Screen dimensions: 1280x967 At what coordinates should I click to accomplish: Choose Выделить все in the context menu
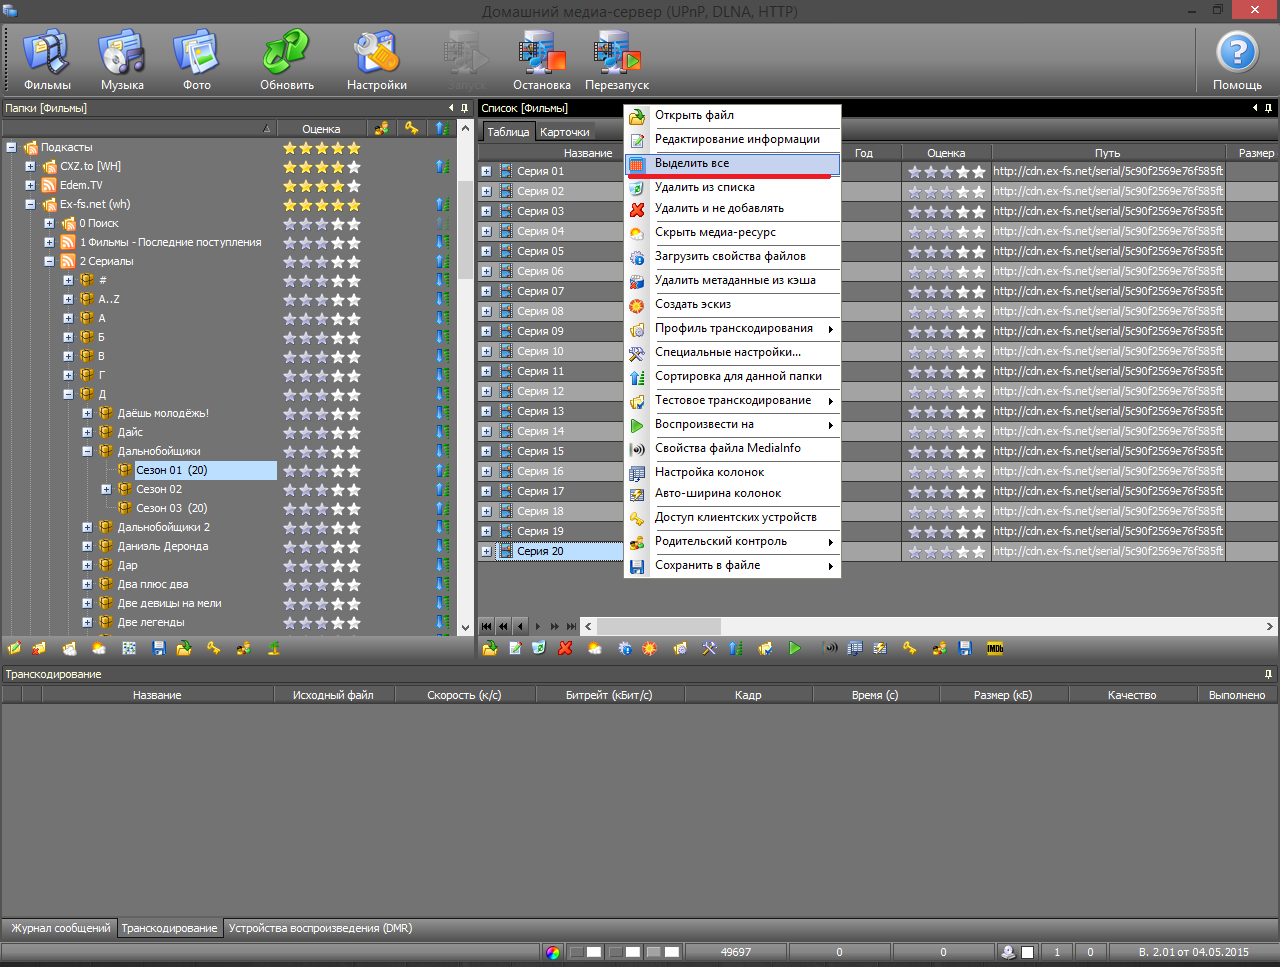point(692,163)
